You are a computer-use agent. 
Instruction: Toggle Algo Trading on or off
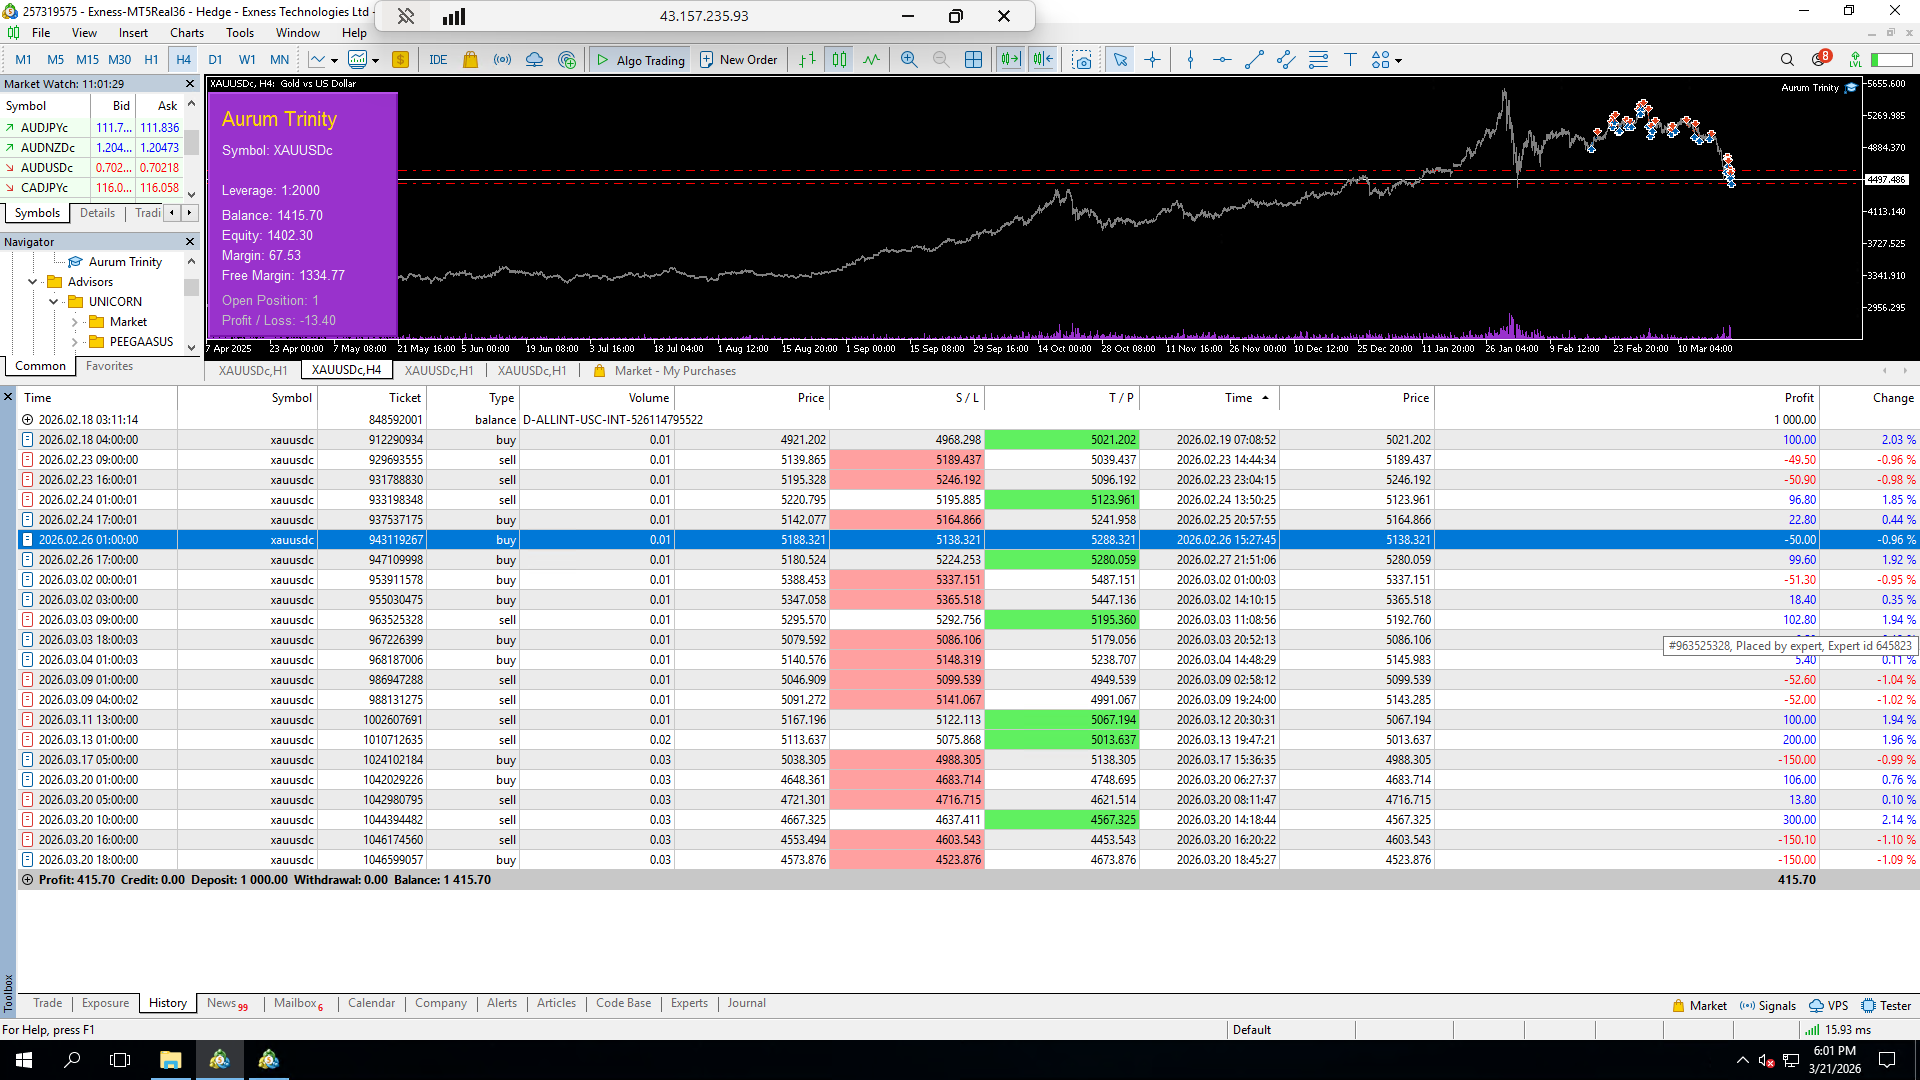[641, 60]
